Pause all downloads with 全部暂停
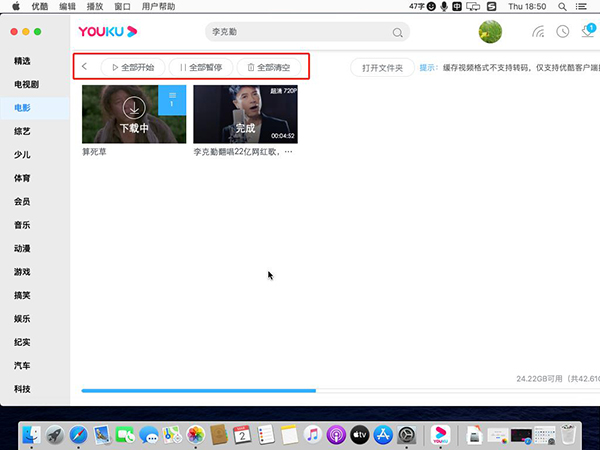This screenshot has width=600, height=450. [x=200, y=67]
